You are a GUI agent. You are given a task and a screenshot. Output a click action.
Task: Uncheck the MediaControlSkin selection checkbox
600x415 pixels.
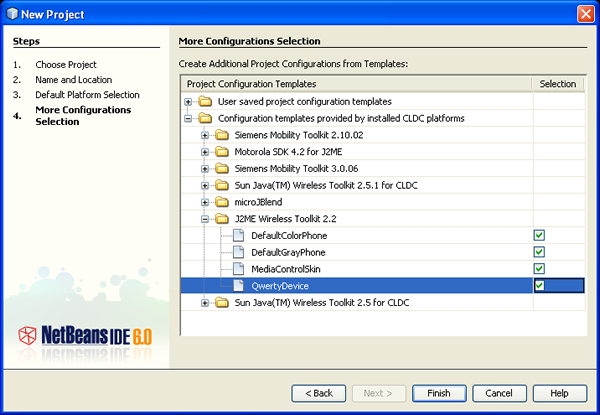pos(539,269)
